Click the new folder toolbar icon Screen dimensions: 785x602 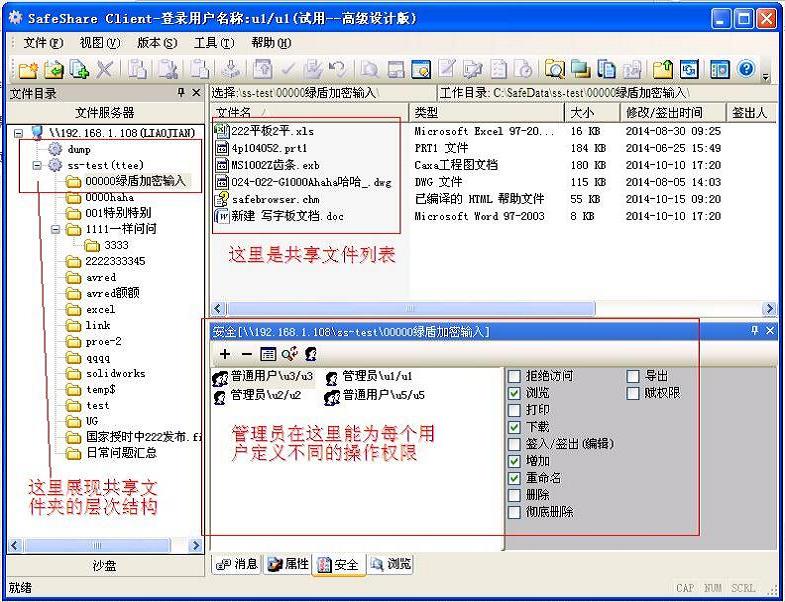pos(28,70)
